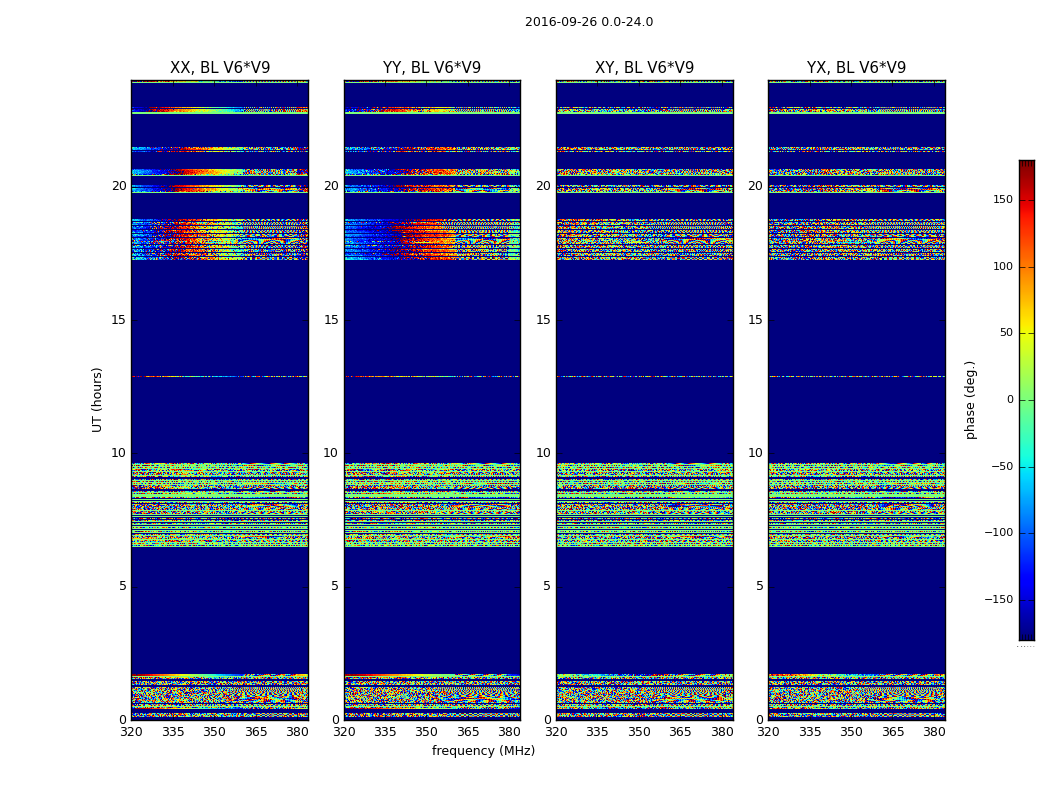Select the XY, BL V6*V9 panel title
This screenshot has width=1050, height=800.
tap(644, 68)
